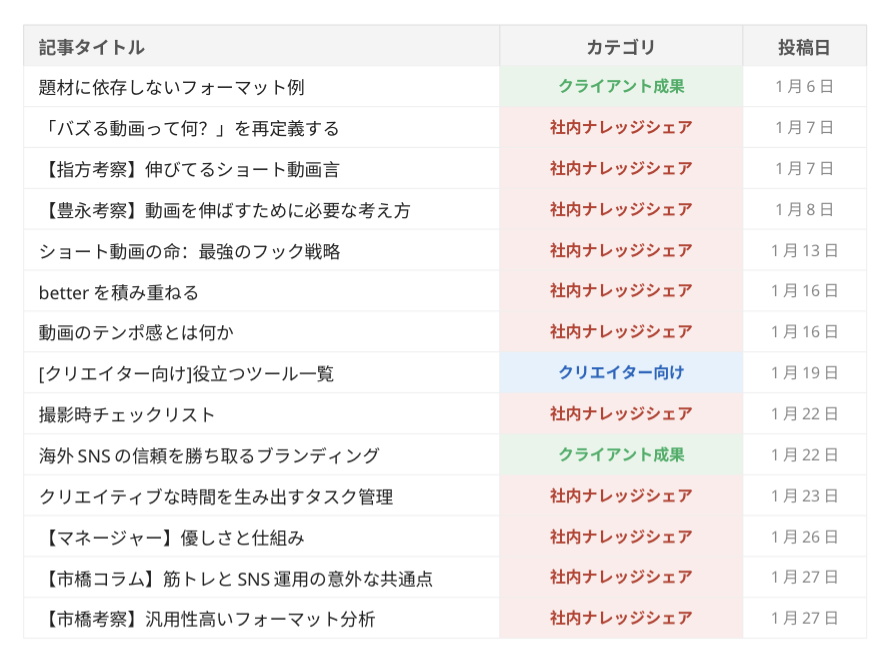Click the 1月6日 date cell

(804, 87)
